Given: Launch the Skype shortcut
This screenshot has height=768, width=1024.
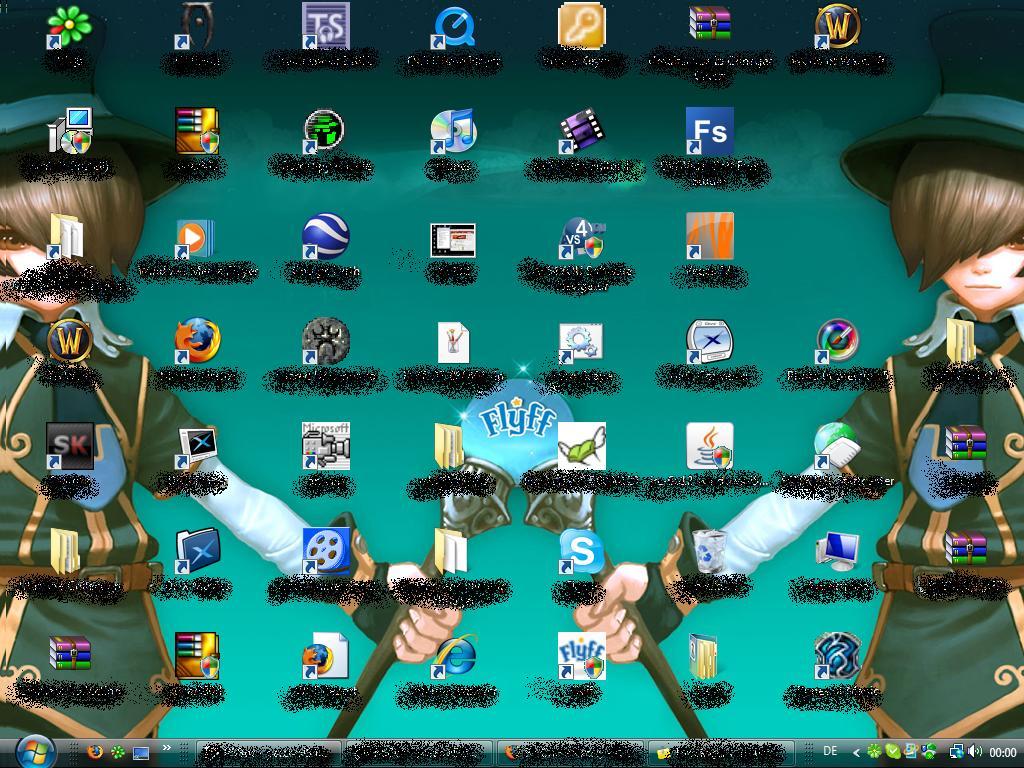Looking at the screenshot, I should point(581,552).
